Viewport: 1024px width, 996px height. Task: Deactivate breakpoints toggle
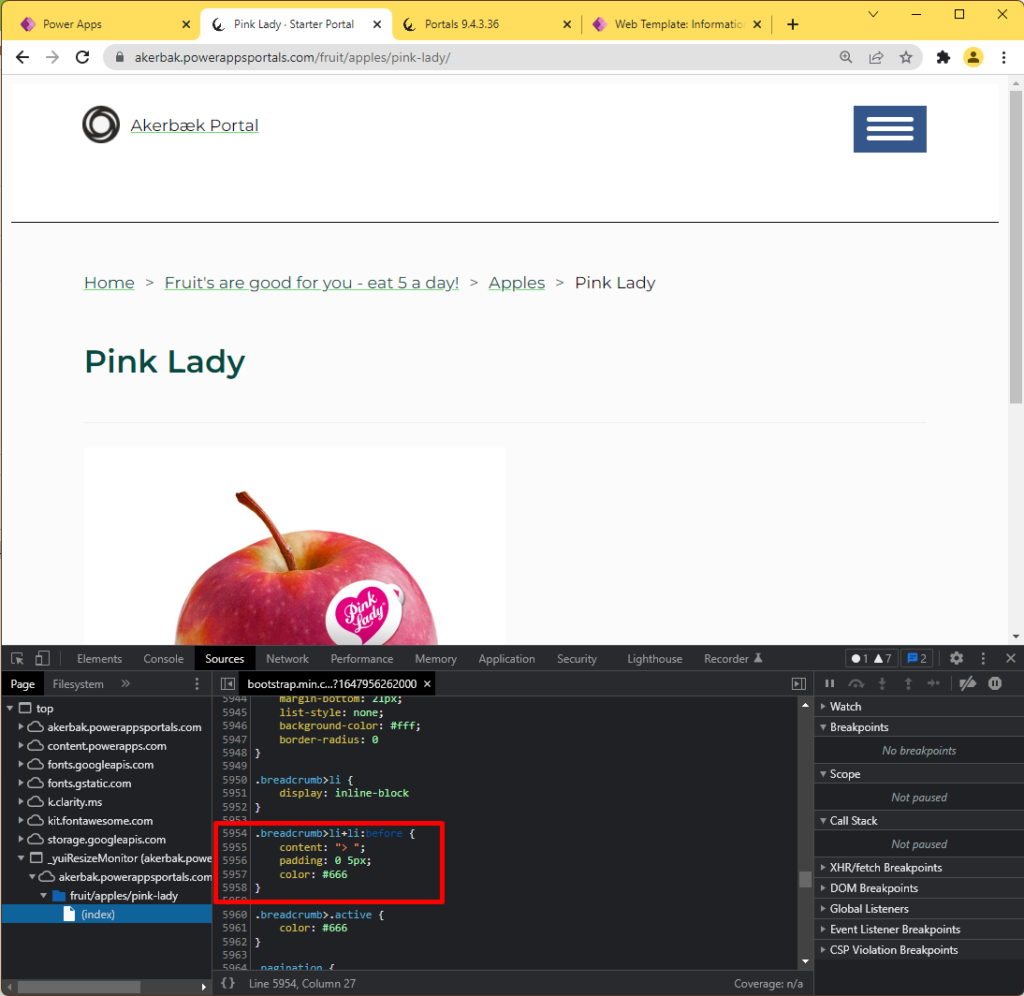pos(967,683)
